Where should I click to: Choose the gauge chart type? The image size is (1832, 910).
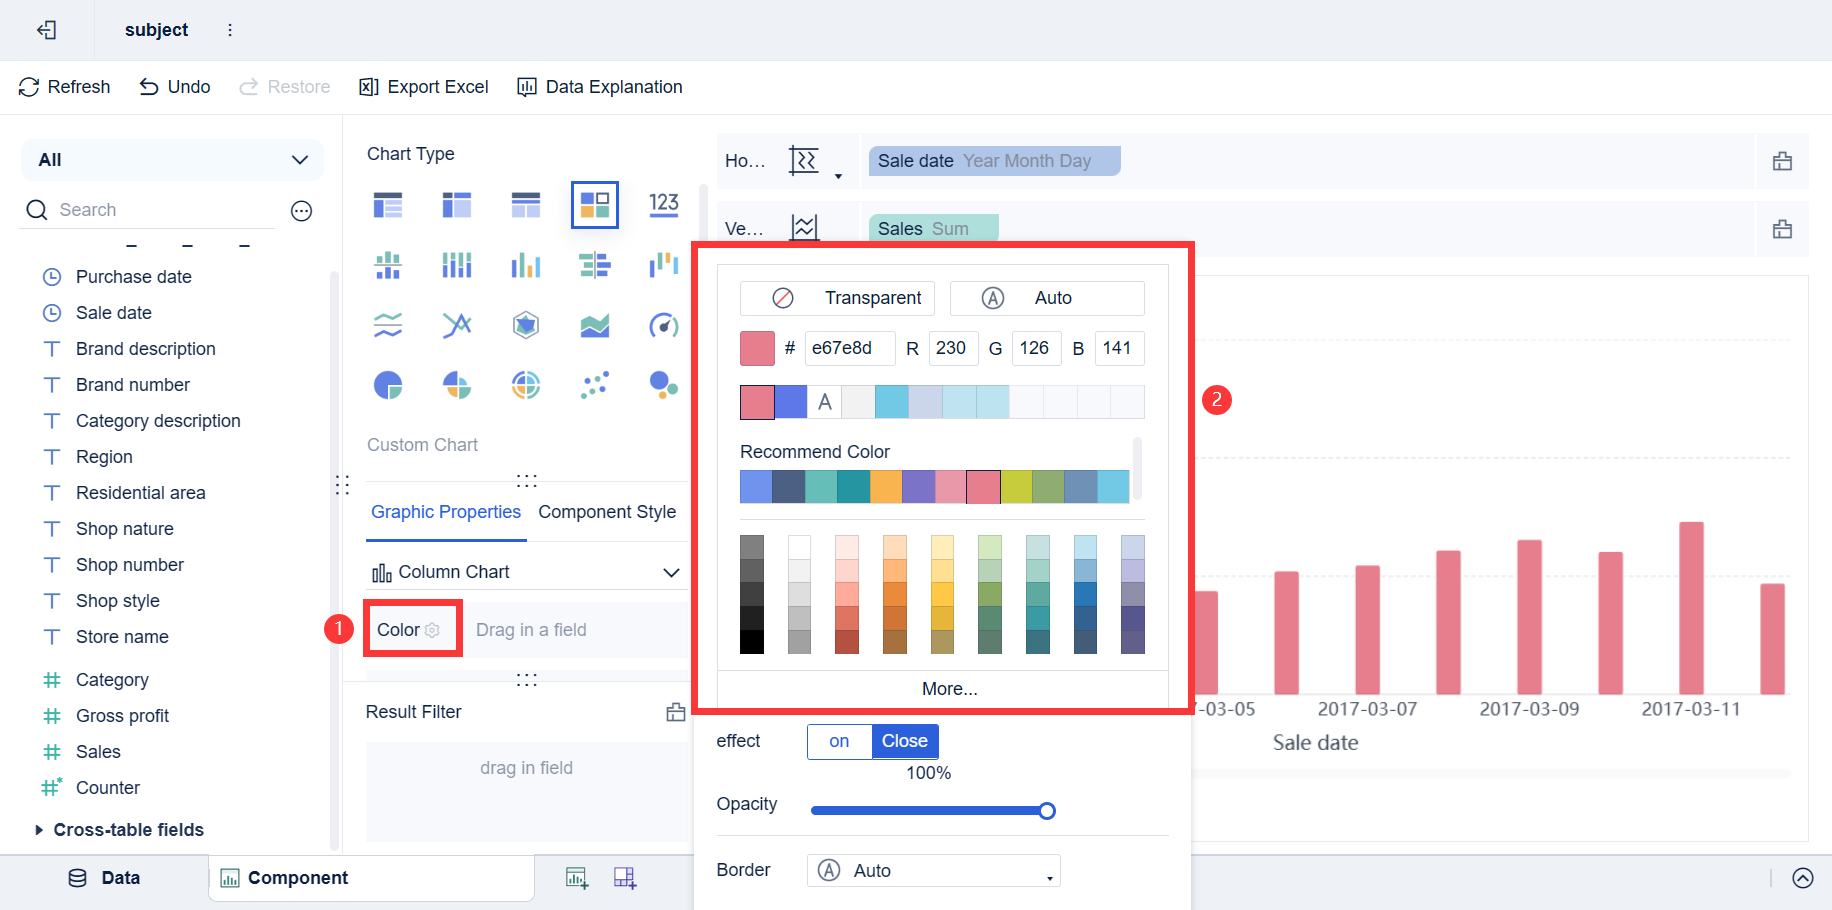pos(663,324)
